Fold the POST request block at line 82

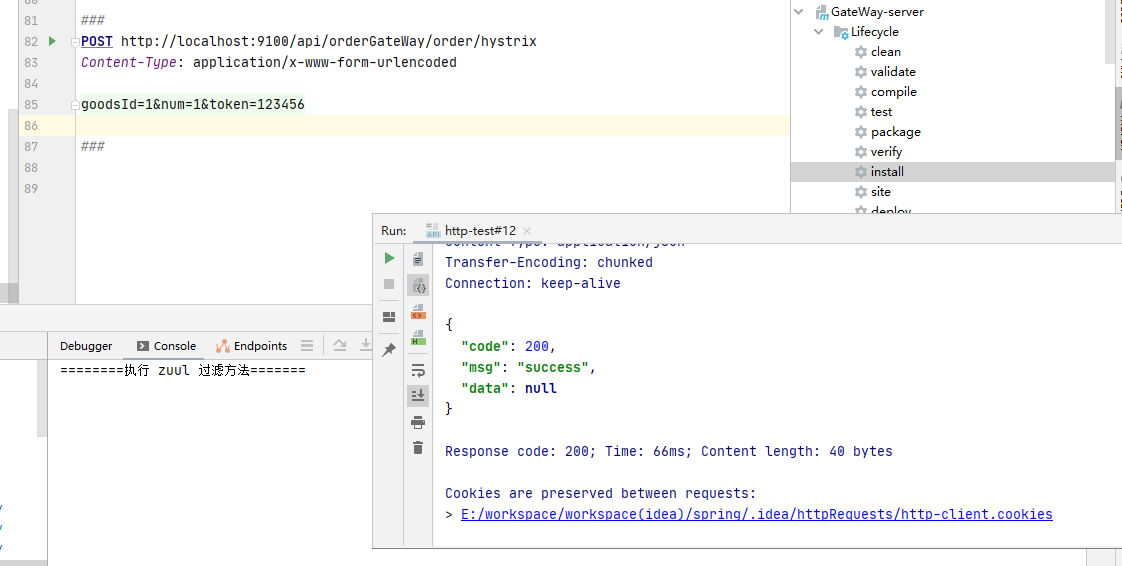pos(74,42)
